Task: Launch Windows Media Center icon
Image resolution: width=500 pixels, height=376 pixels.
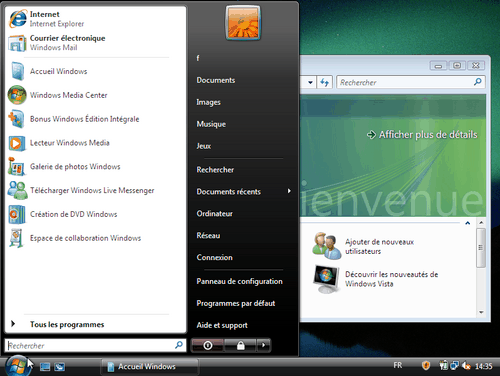Action: (x=17, y=95)
